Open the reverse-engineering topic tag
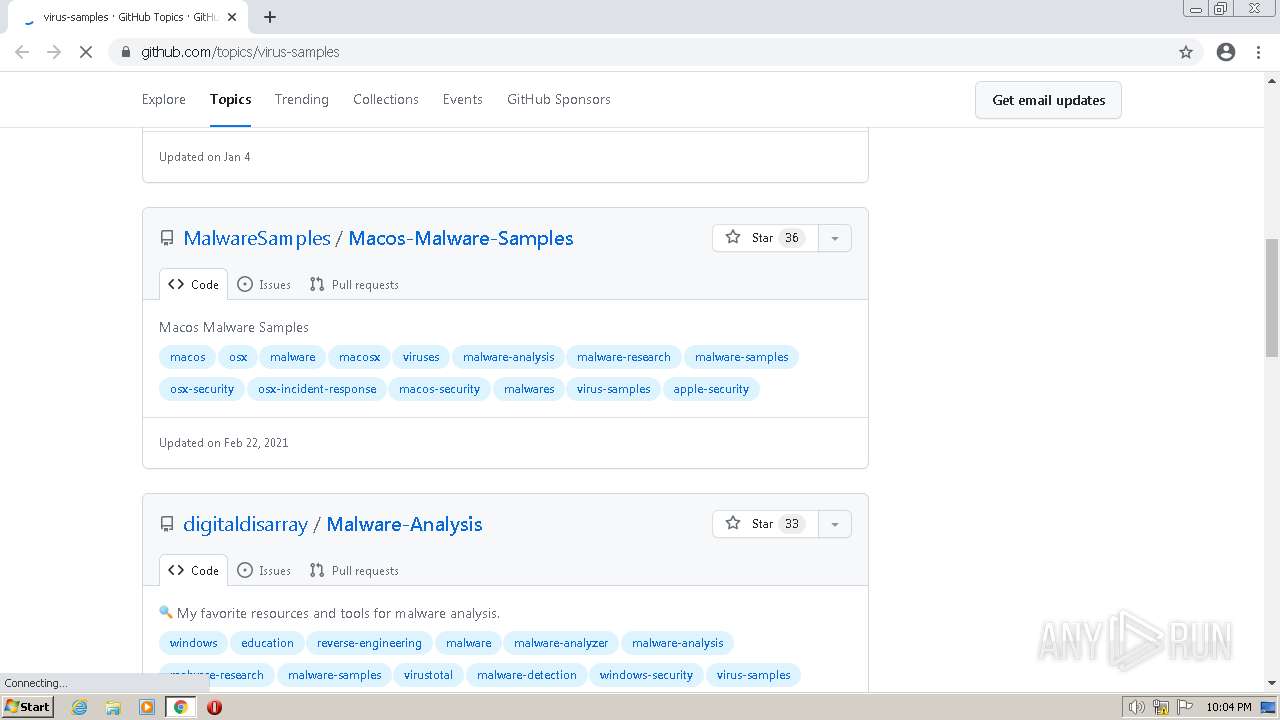 (x=370, y=643)
